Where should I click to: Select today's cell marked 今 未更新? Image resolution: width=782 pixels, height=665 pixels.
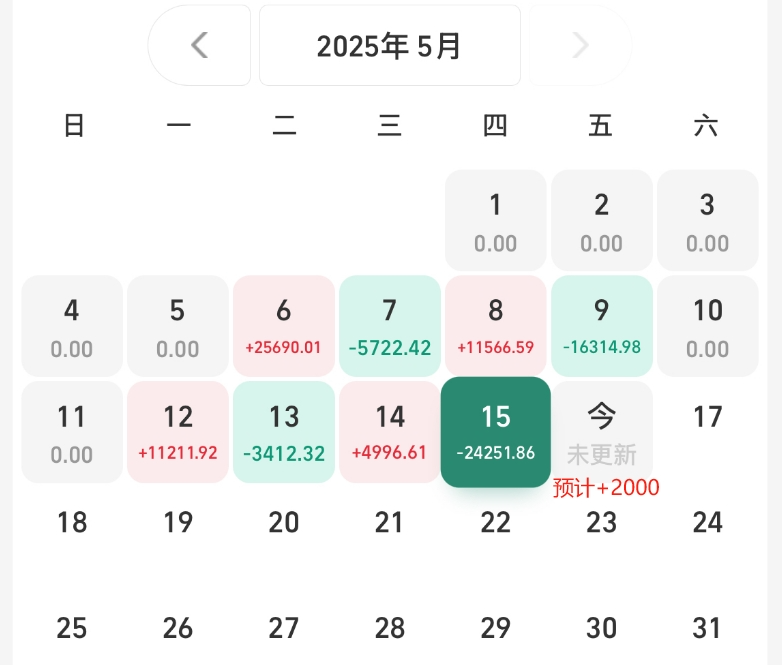pyautogui.click(x=602, y=433)
